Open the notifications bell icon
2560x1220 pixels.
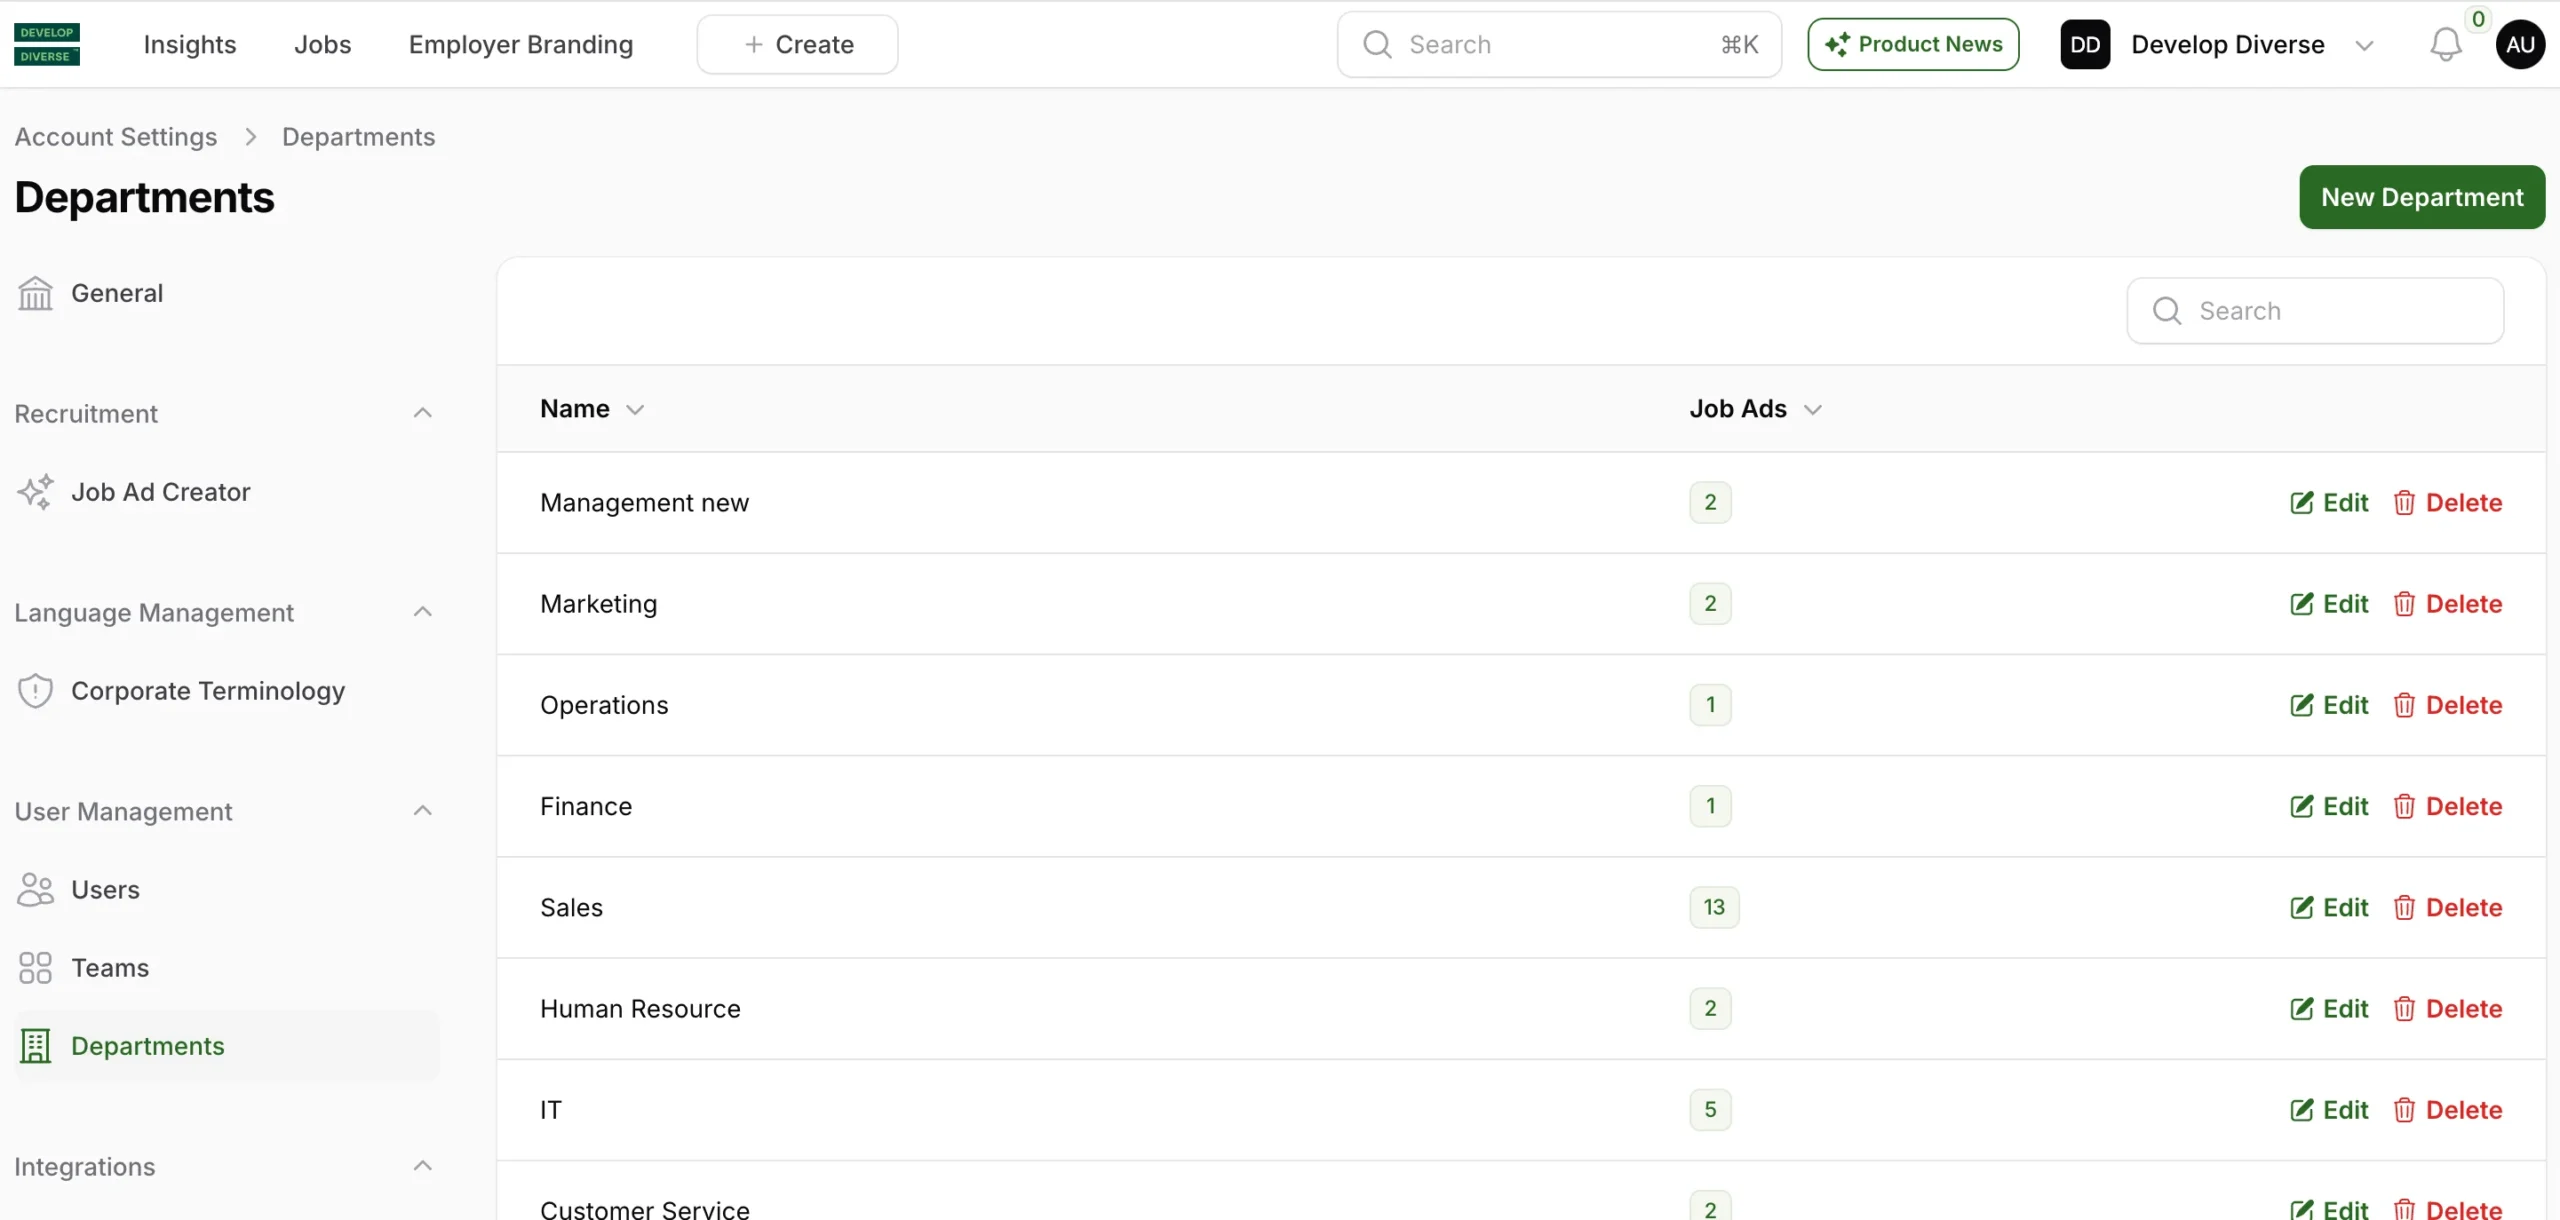click(x=2445, y=45)
